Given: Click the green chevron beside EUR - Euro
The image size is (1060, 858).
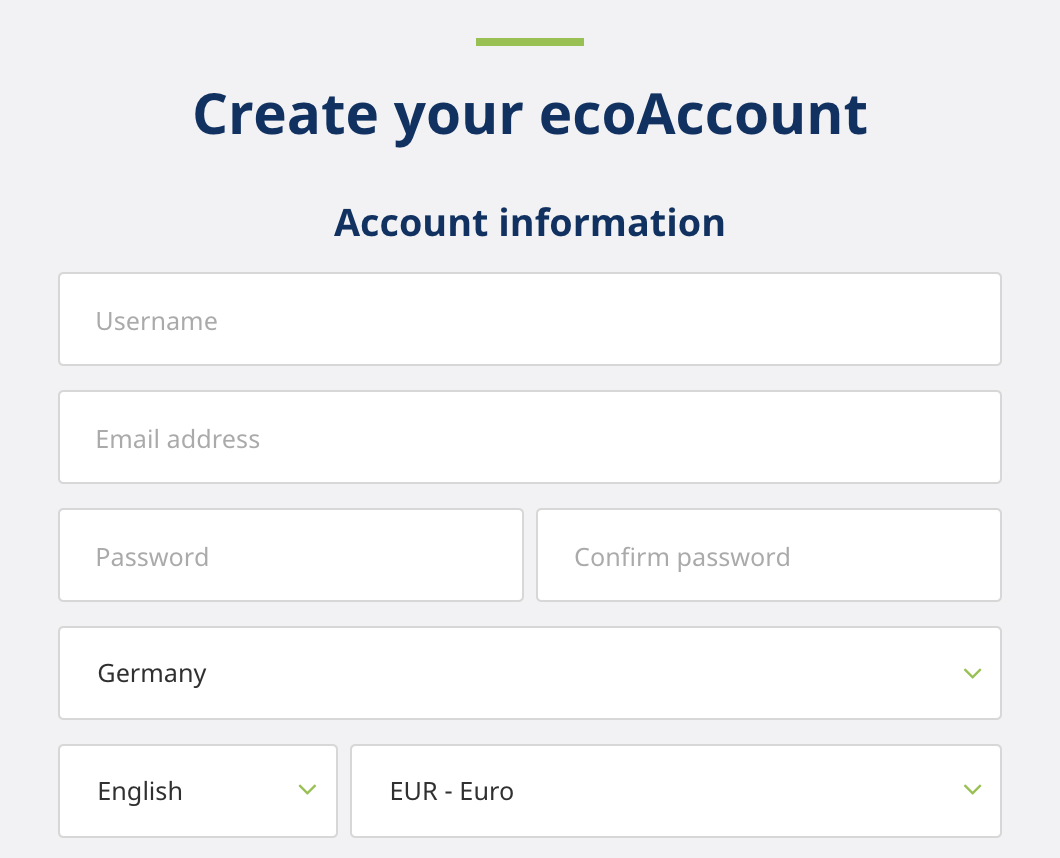Looking at the screenshot, I should 972,791.
